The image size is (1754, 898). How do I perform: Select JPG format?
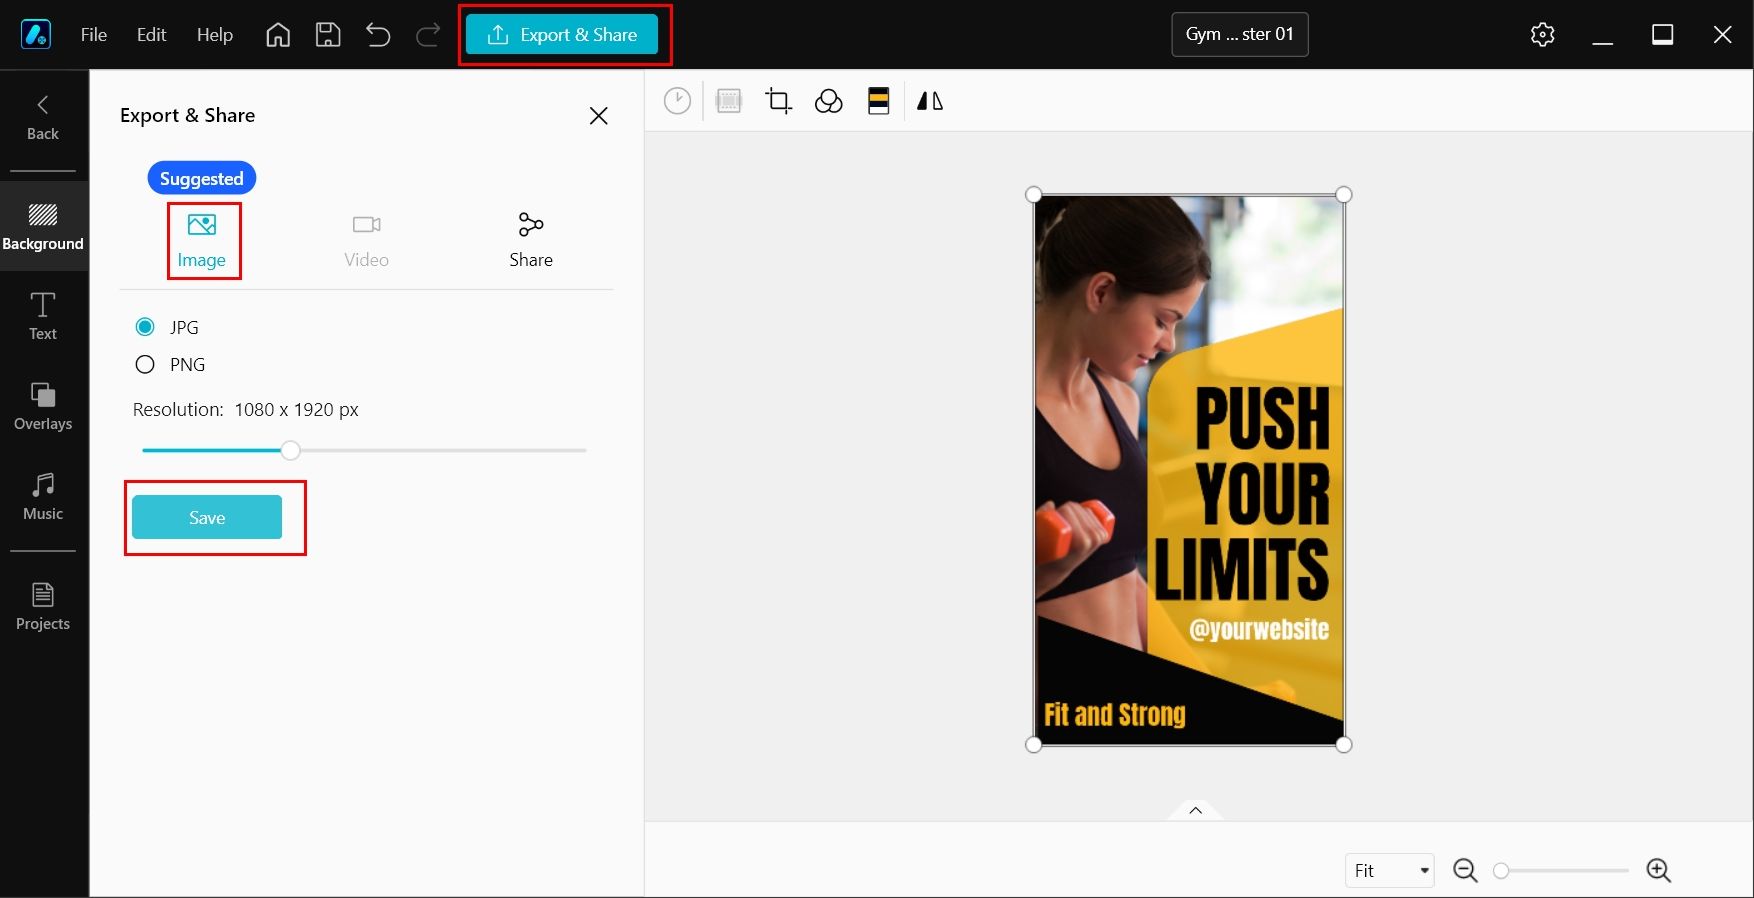point(145,327)
